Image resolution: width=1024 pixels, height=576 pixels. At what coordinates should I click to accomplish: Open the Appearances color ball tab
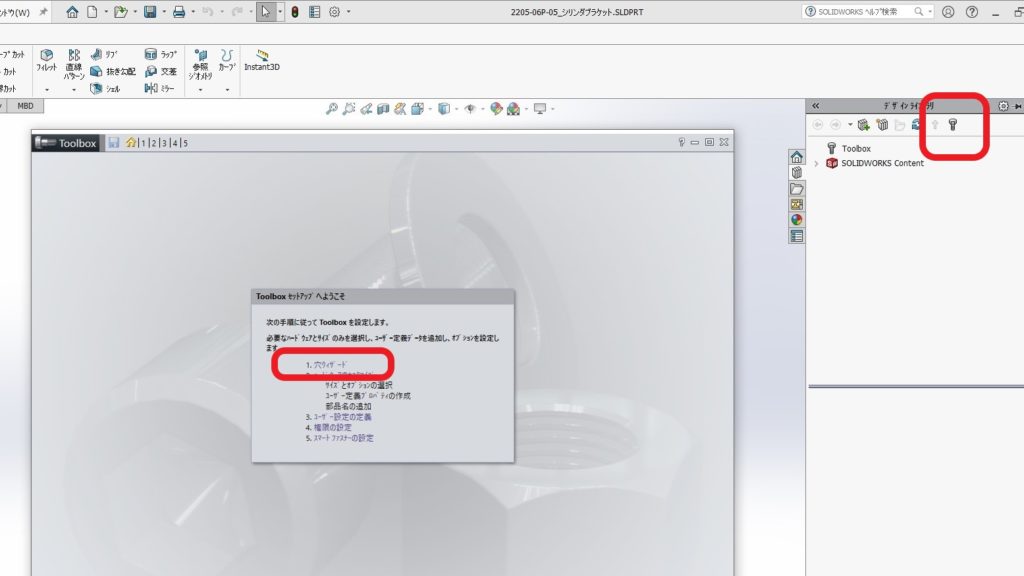click(x=797, y=220)
